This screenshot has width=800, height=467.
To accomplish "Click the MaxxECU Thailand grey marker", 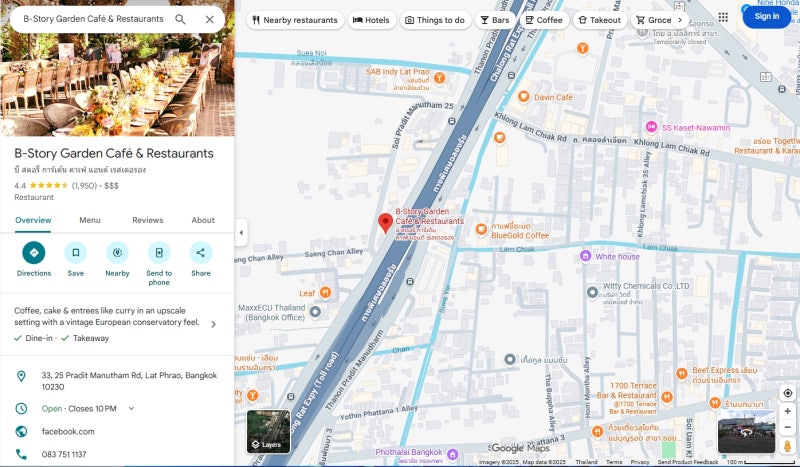I will [315, 311].
